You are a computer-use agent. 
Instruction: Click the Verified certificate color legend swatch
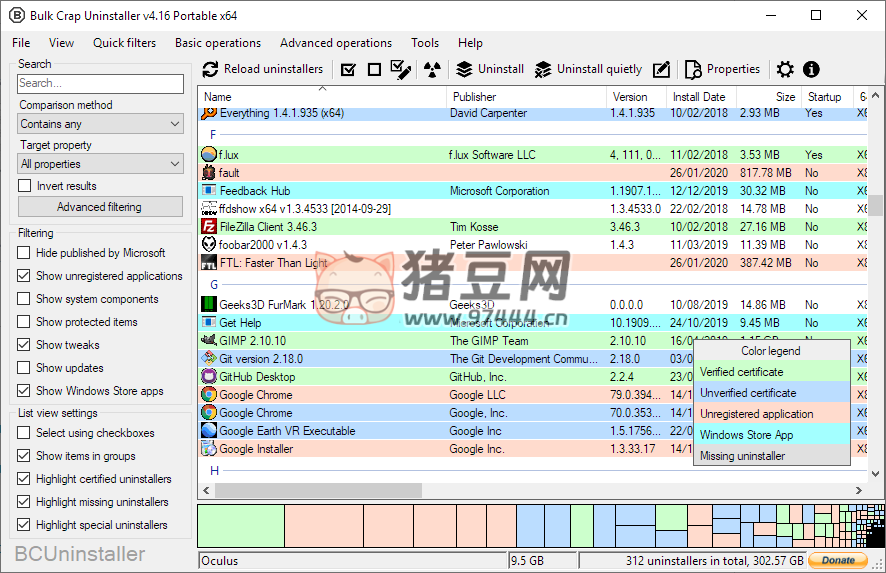[x=771, y=372]
